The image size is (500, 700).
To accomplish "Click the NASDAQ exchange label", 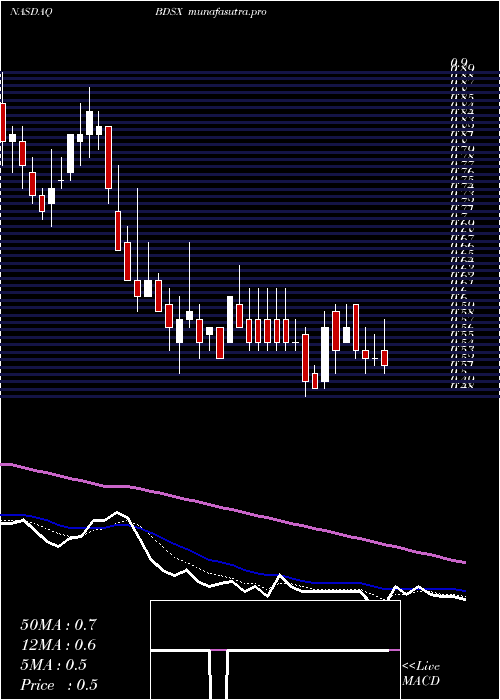I will (30, 12).
